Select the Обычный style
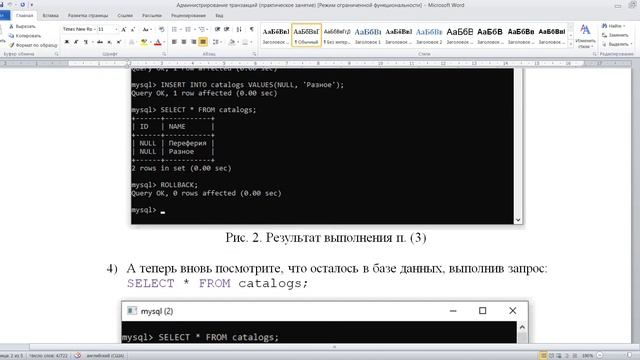 [306, 36]
